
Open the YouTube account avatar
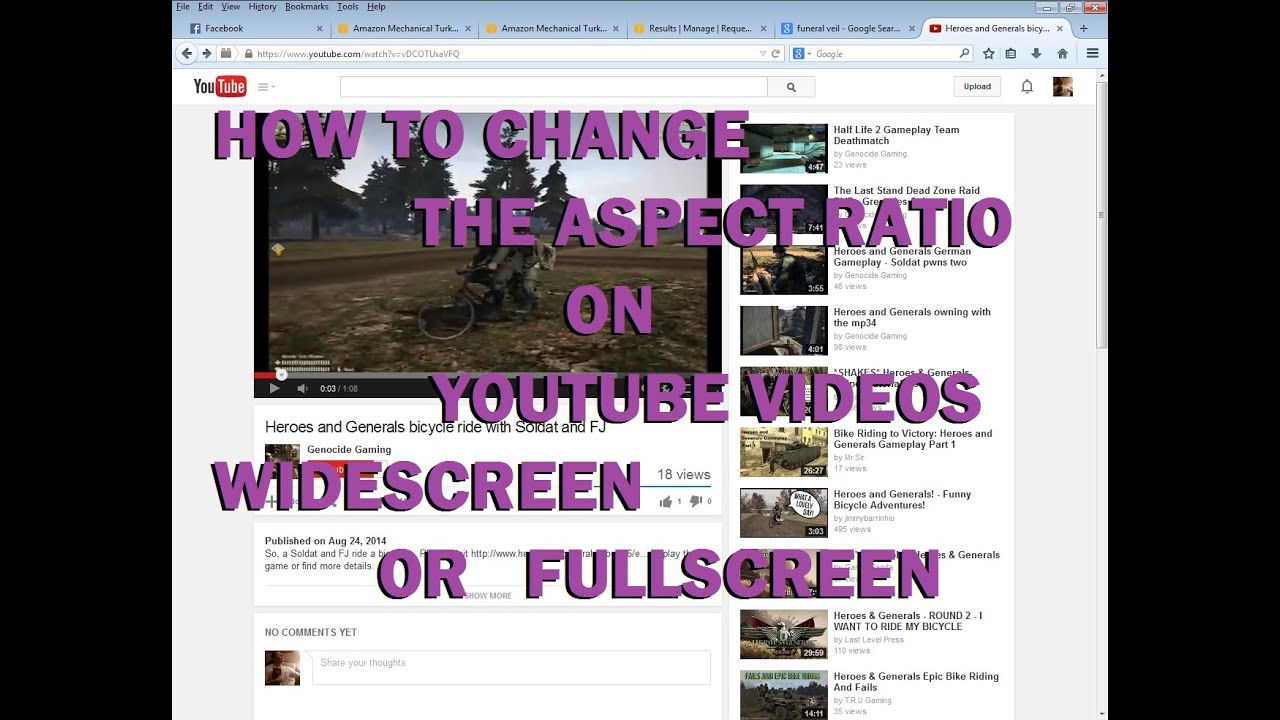(1063, 87)
